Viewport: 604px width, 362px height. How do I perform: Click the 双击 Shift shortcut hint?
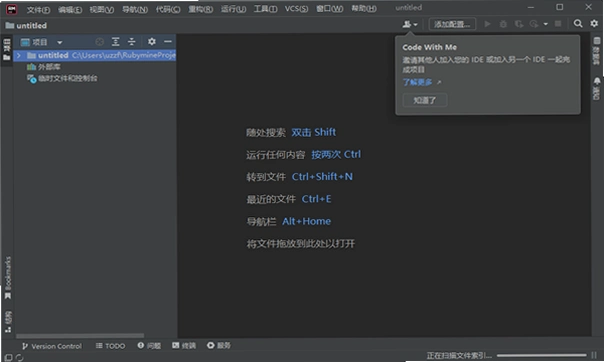[x=314, y=132]
